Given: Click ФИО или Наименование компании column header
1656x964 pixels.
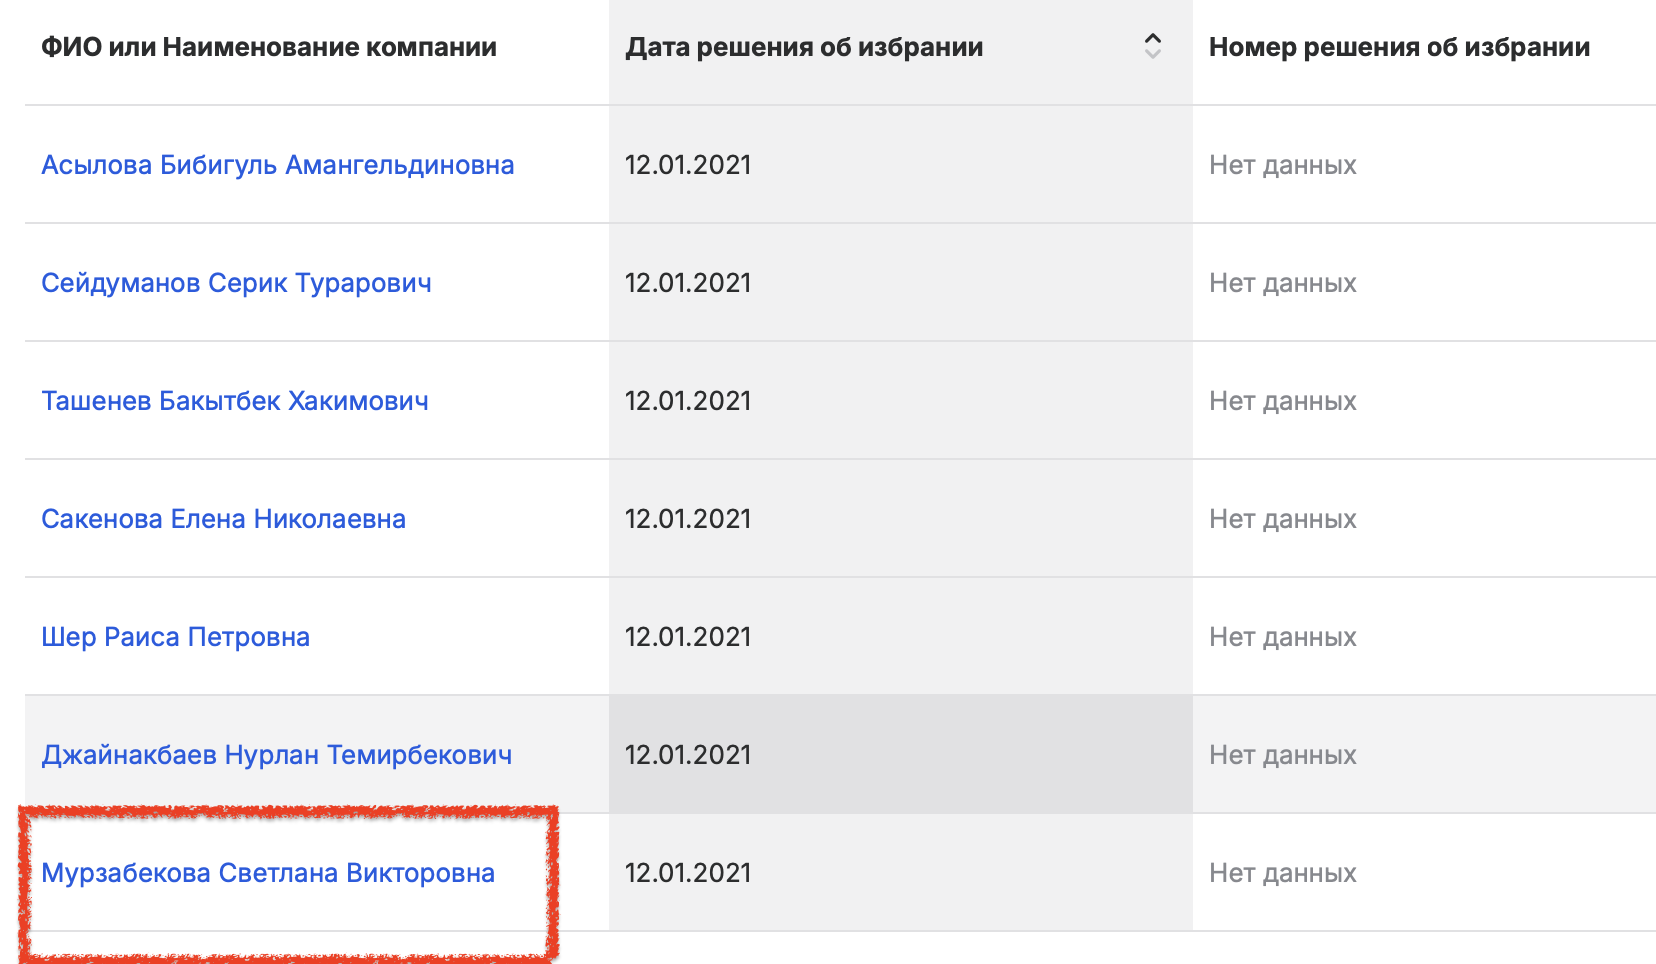Looking at the screenshot, I should [x=268, y=47].
